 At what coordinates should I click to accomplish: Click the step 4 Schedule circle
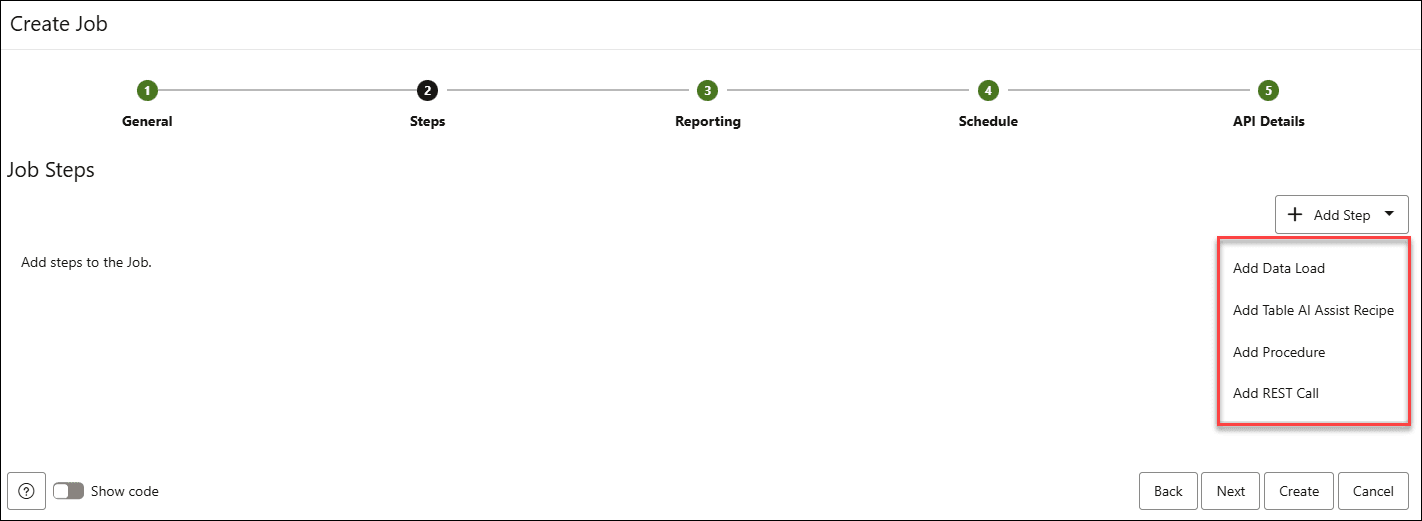(x=988, y=91)
